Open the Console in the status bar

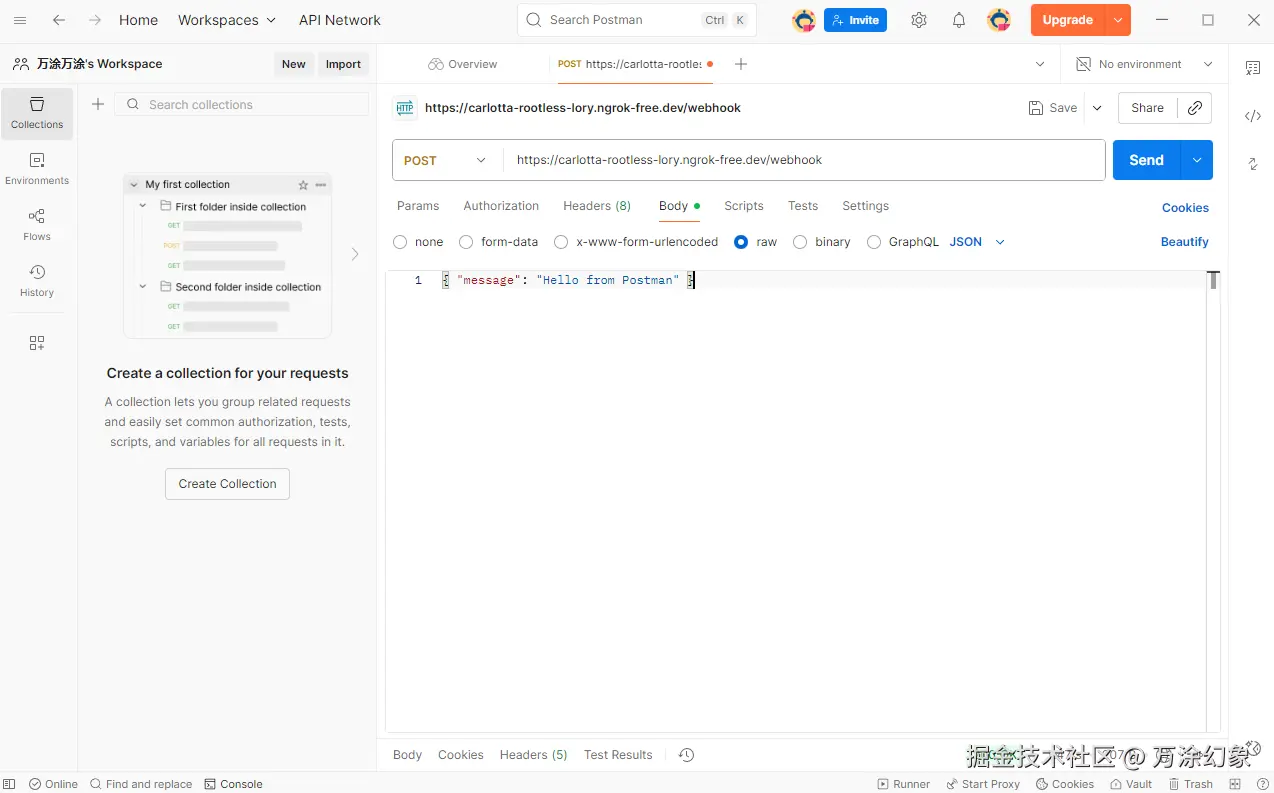[233, 784]
